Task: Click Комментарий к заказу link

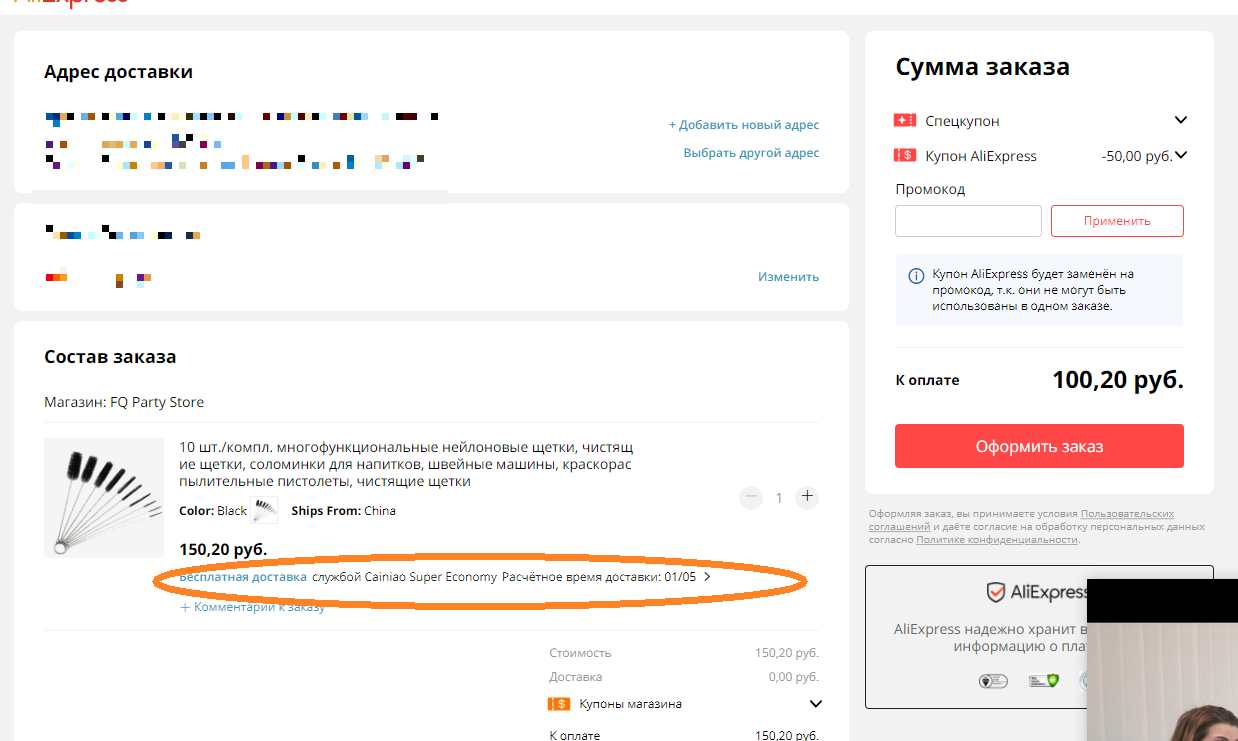Action: 252,607
